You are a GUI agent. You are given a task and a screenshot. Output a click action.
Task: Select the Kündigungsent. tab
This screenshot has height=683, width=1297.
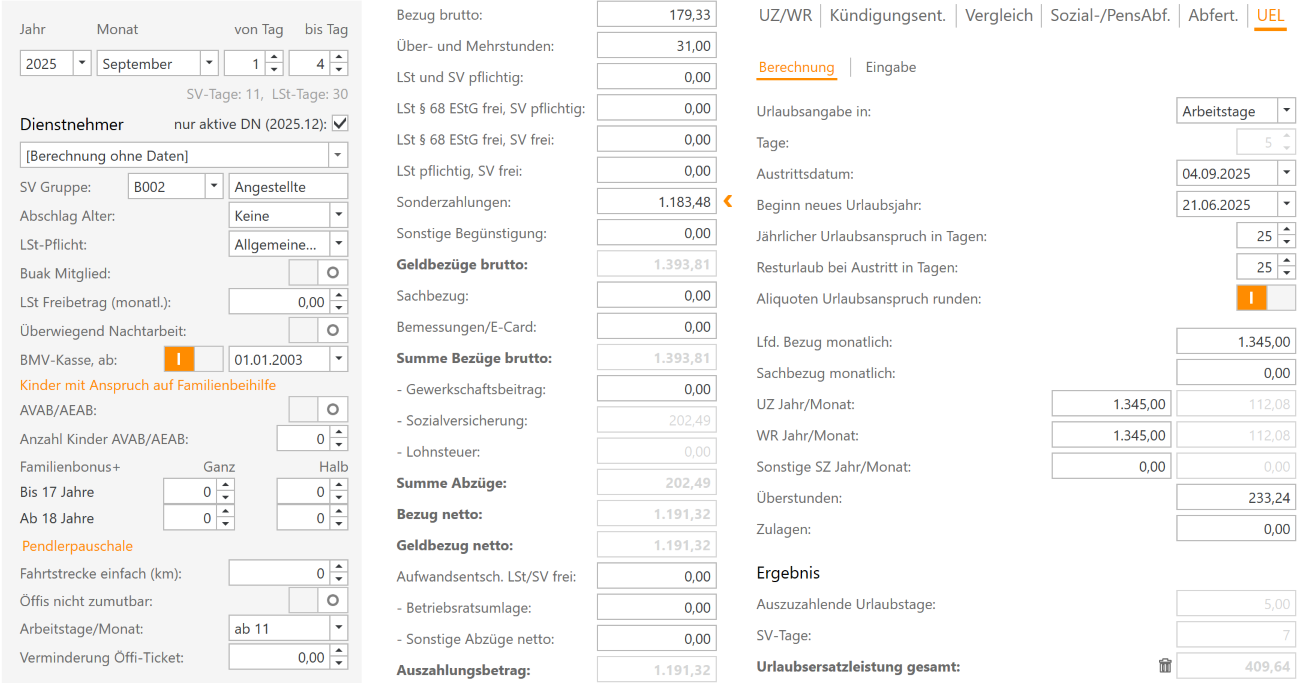(888, 16)
